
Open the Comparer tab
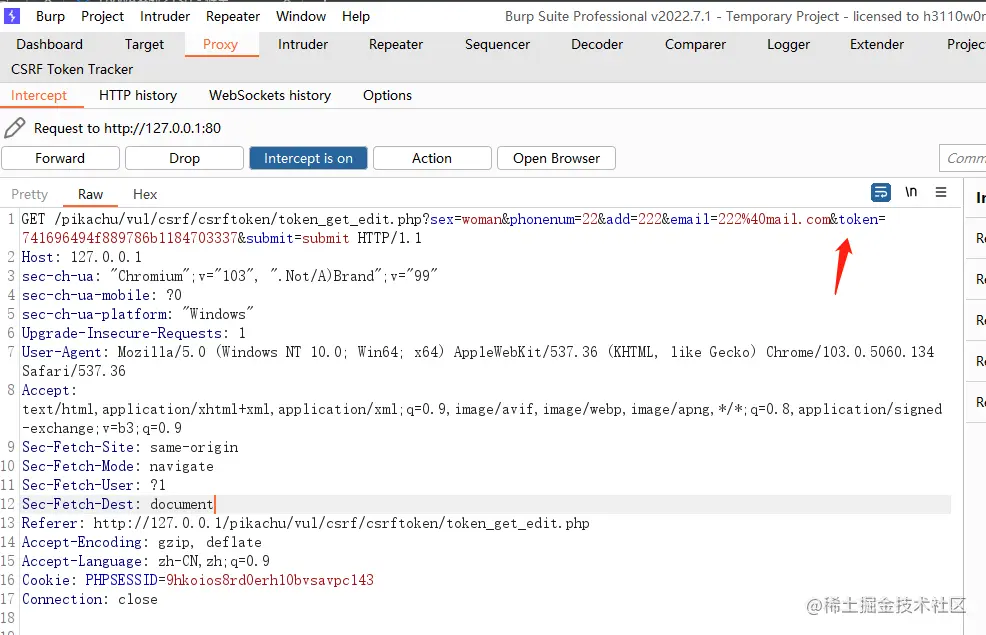695,44
